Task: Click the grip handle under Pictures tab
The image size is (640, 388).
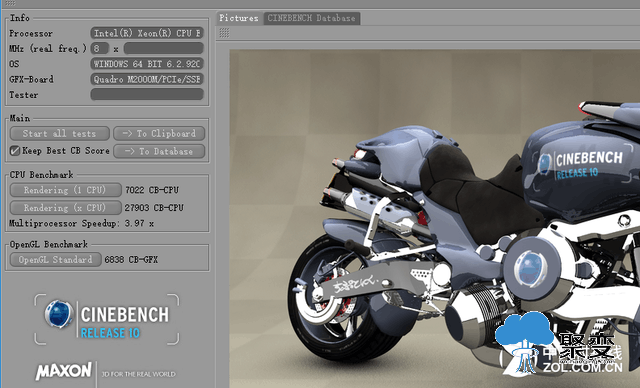Action: (224, 33)
